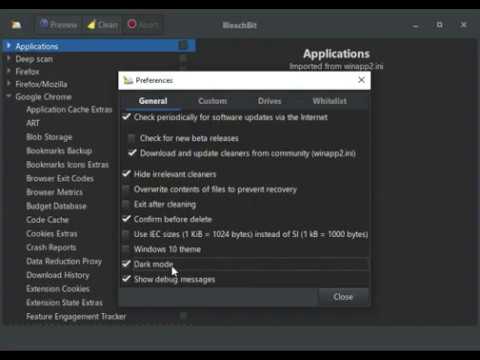Open the Whitelist tab
The height and width of the screenshot is (360, 480).
click(329, 101)
